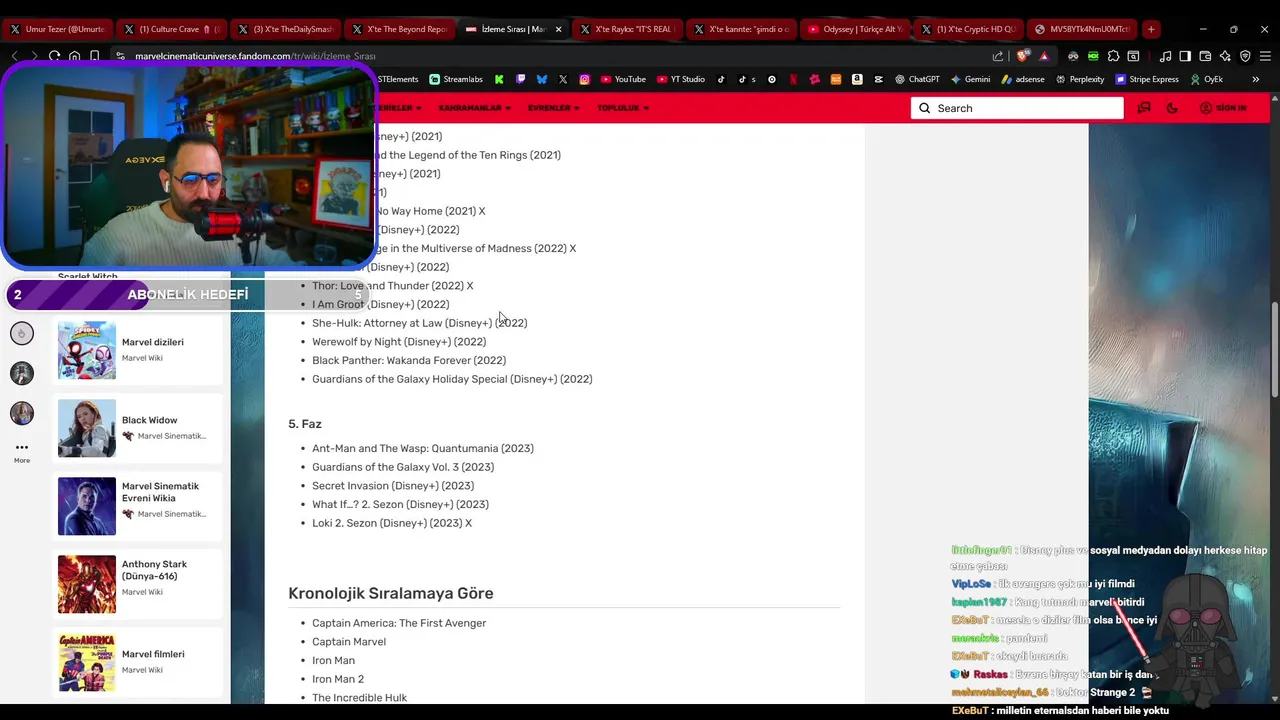Open Black Panther: Wakanda Forever link
This screenshot has width=1280, height=720.
point(409,360)
